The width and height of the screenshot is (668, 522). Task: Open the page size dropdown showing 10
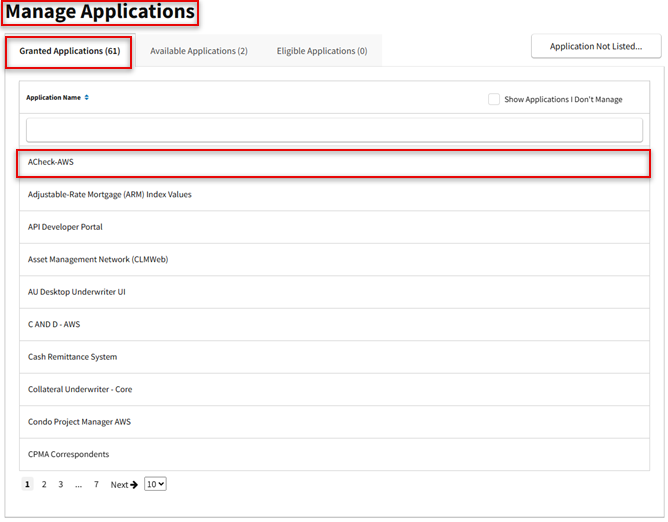(x=155, y=484)
